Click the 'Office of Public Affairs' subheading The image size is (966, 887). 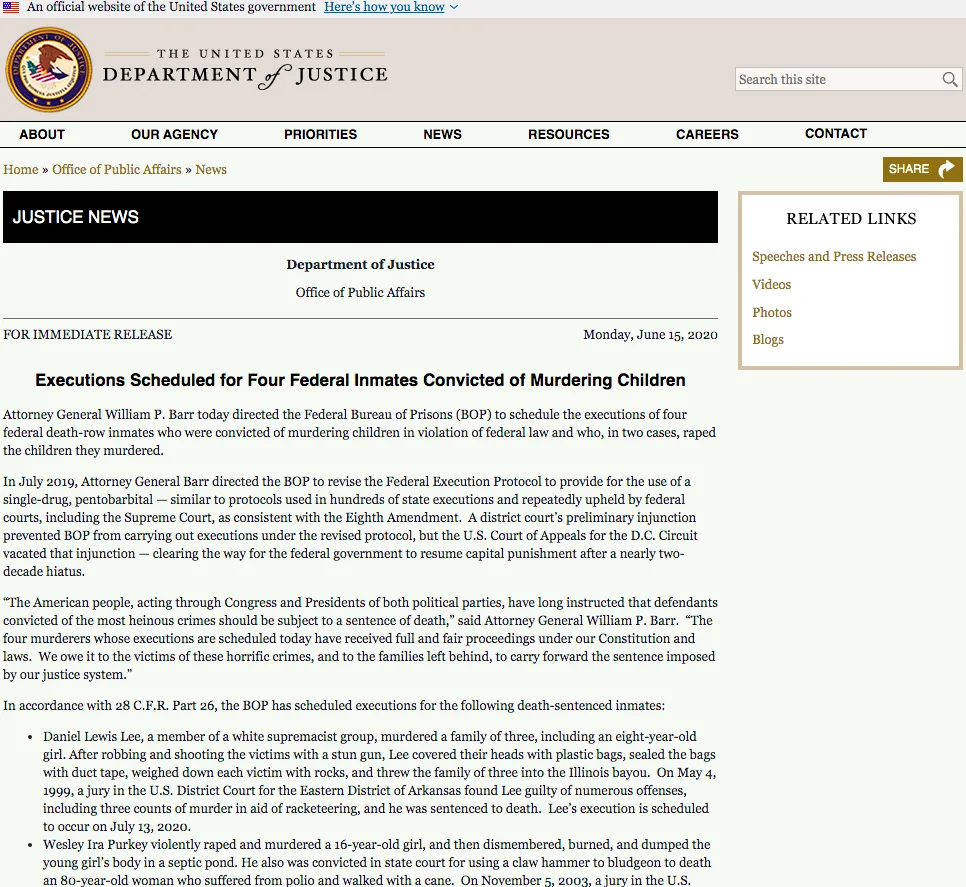coord(360,293)
